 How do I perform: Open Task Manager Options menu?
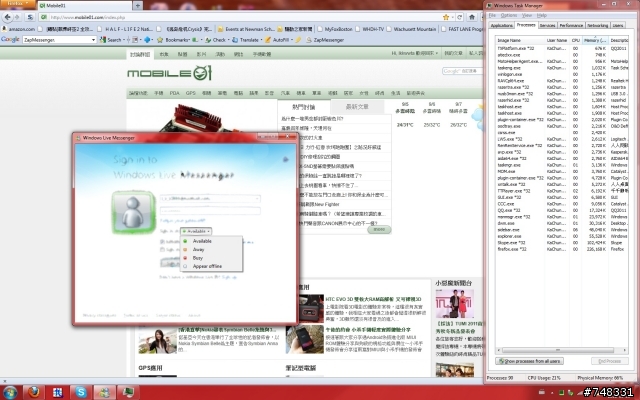(x=509, y=15)
